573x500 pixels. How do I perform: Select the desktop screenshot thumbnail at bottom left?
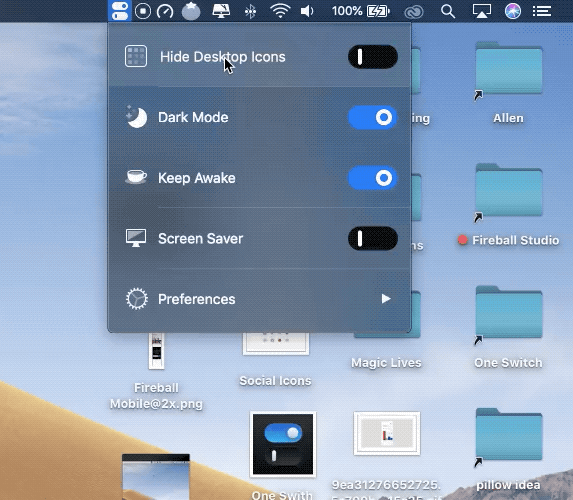[156, 477]
